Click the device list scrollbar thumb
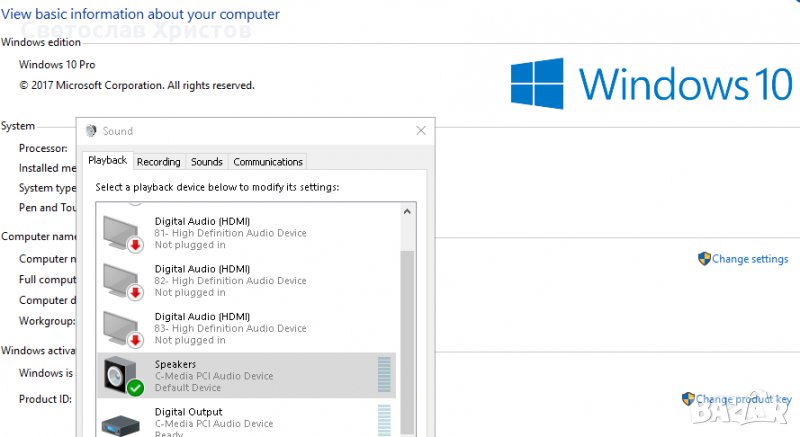 (x=407, y=340)
